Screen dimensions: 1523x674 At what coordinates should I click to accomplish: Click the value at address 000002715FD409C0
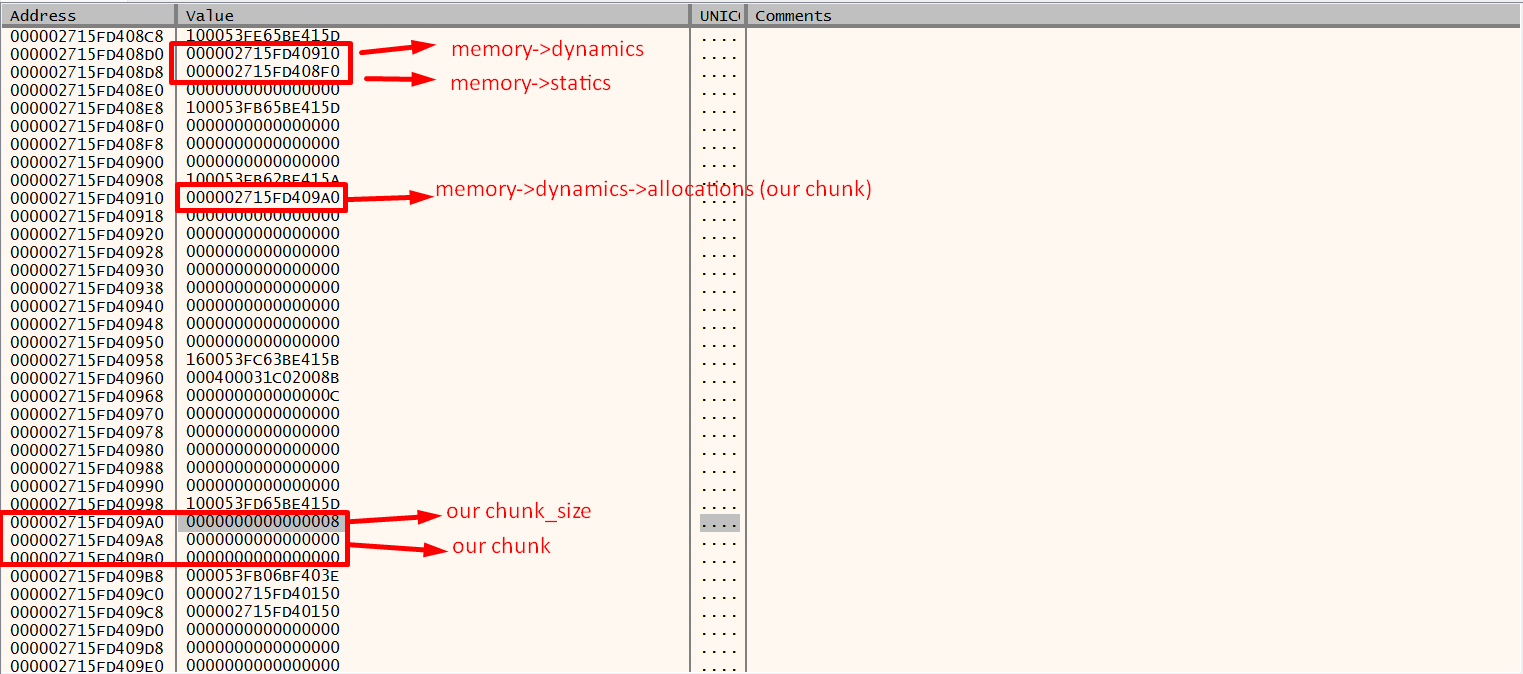pyautogui.click(x=263, y=594)
